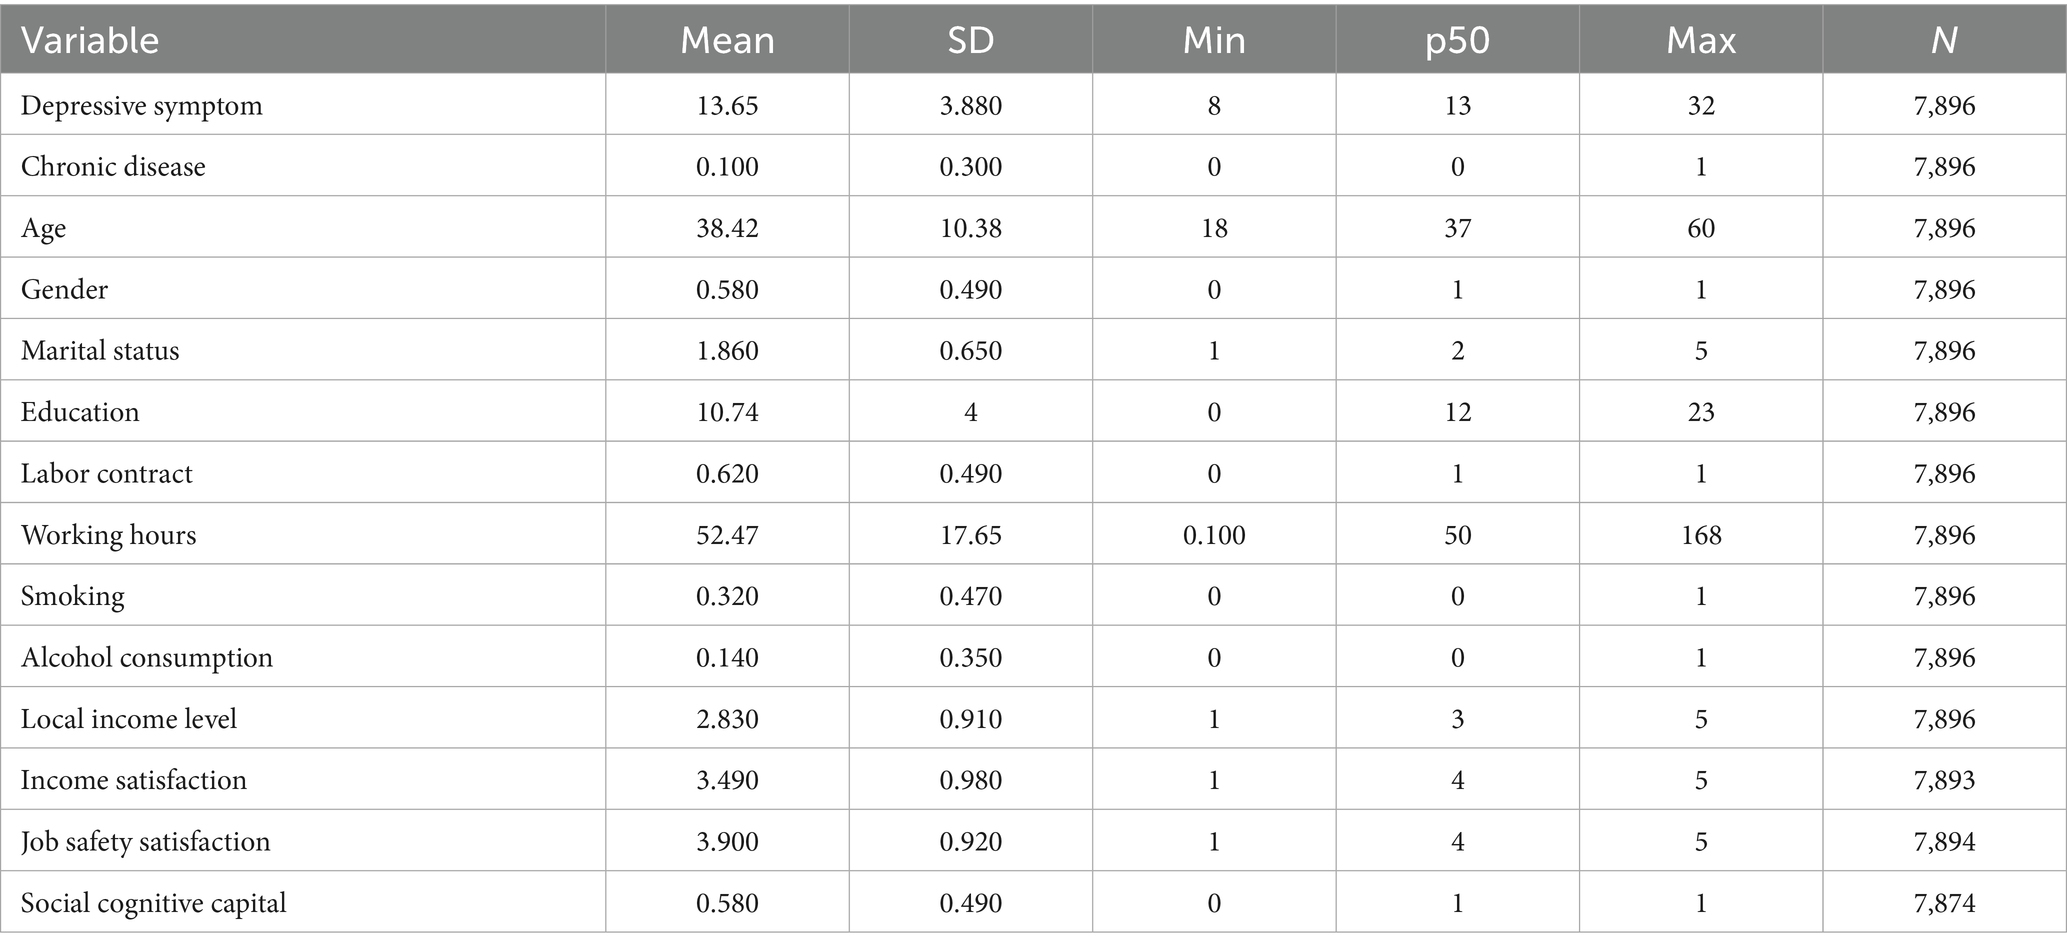Select the Smoking row label
The image size is (2067, 950).
[73, 596]
